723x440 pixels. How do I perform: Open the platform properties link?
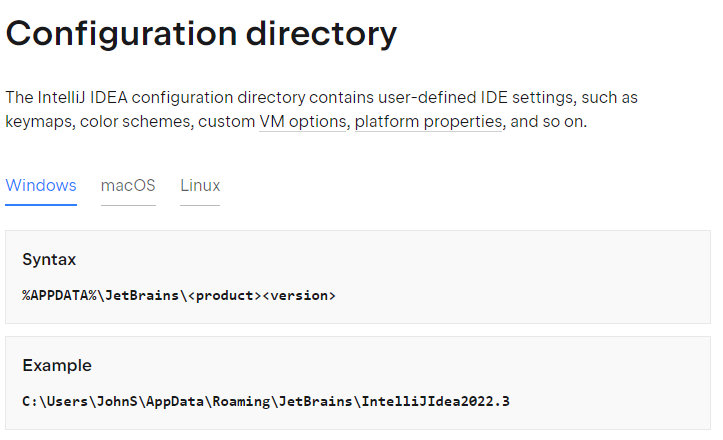tap(428, 122)
